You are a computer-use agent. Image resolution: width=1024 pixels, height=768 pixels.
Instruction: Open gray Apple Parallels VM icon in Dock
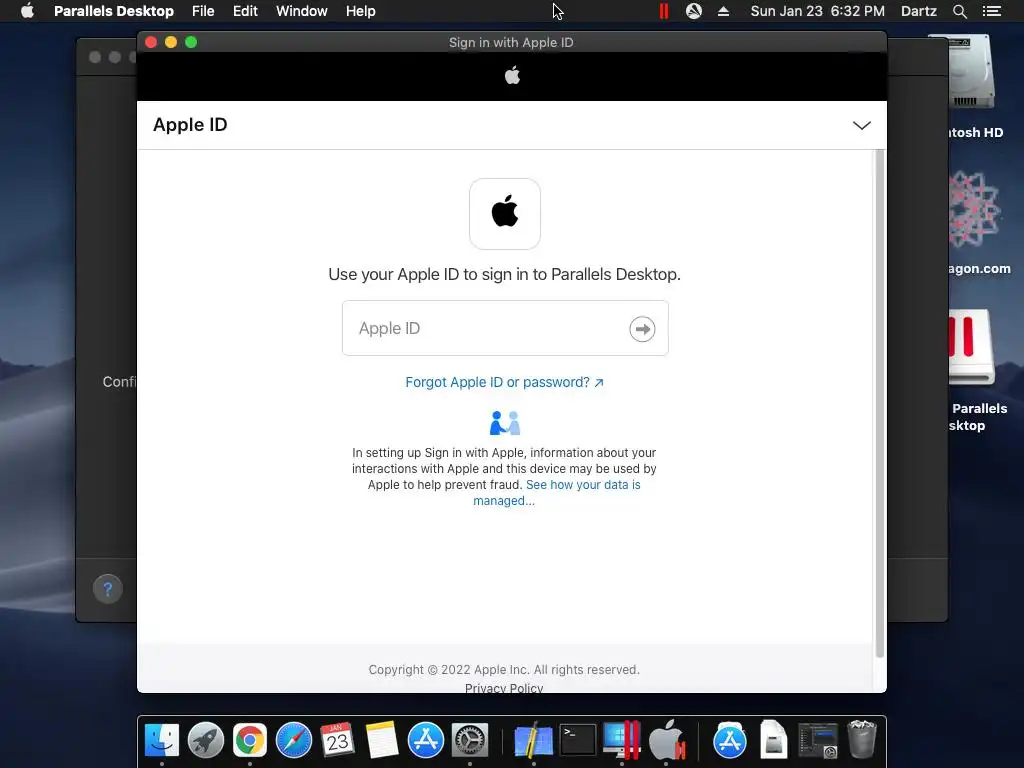[x=667, y=741]
